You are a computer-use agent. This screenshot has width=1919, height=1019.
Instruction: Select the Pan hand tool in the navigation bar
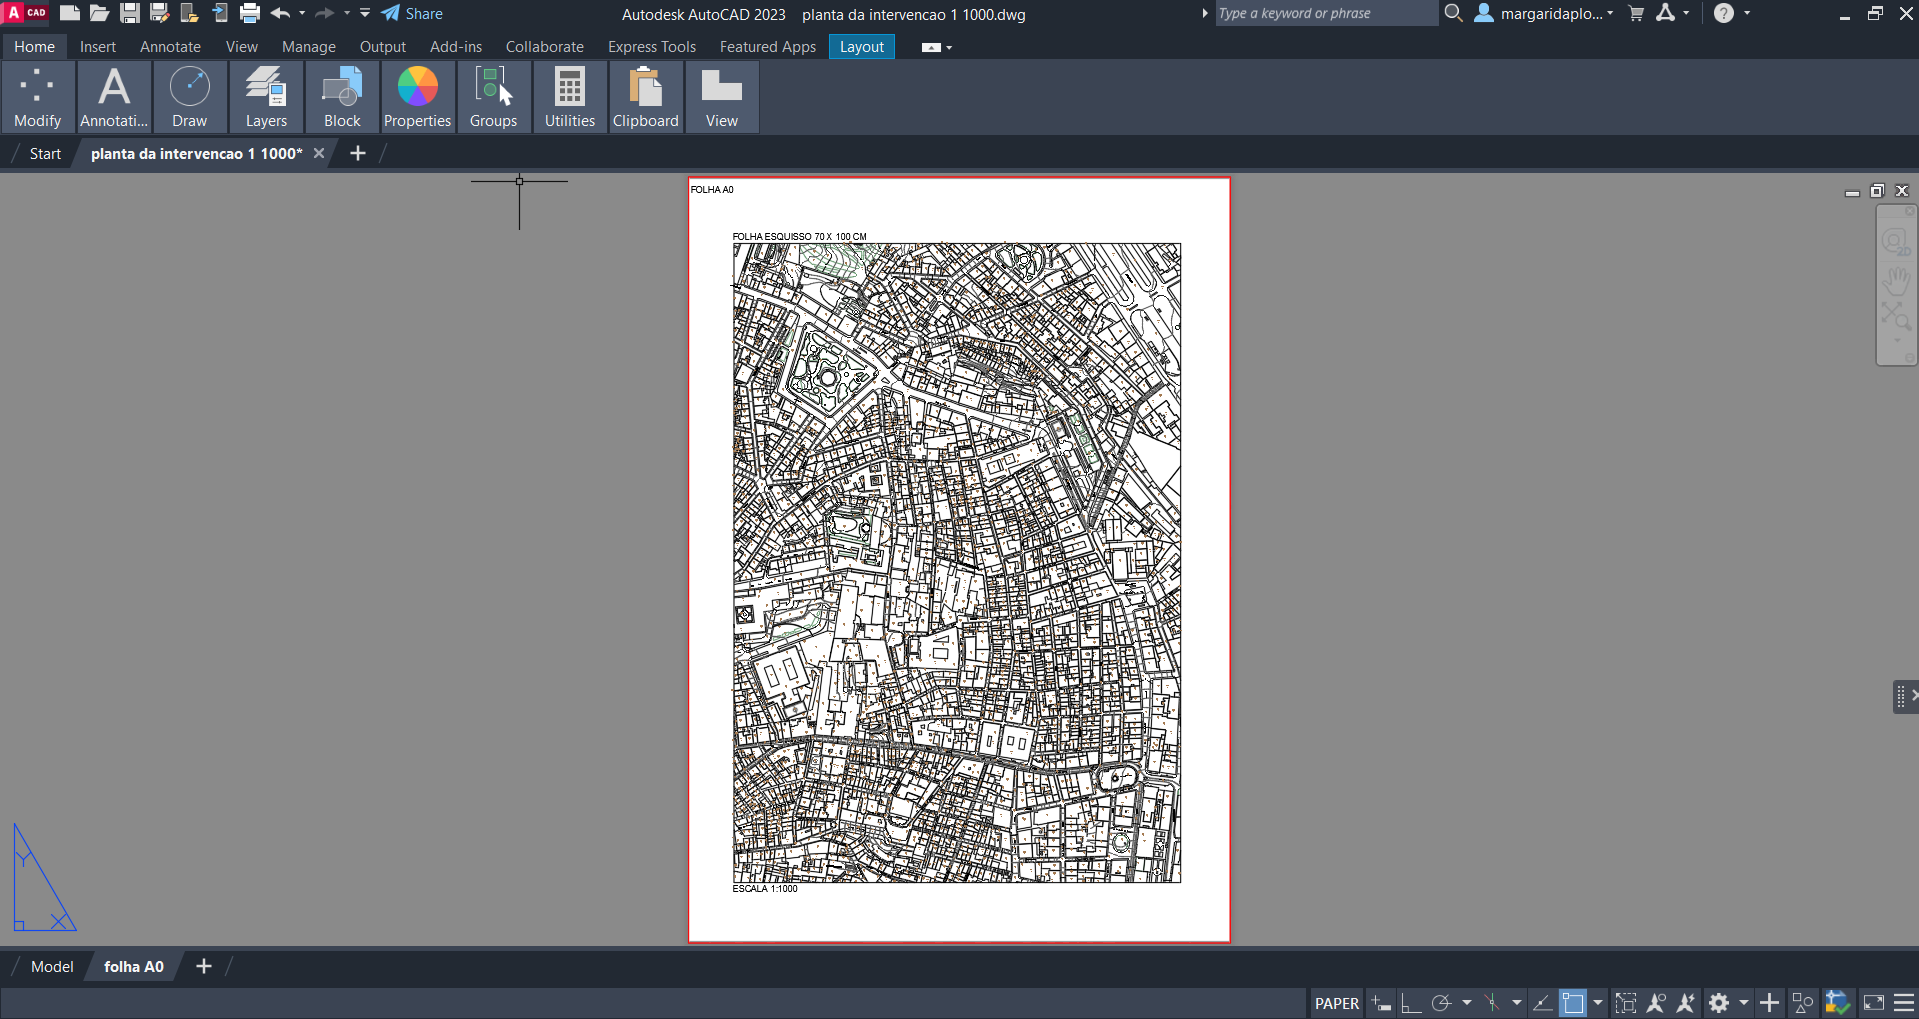(1895, 280)
